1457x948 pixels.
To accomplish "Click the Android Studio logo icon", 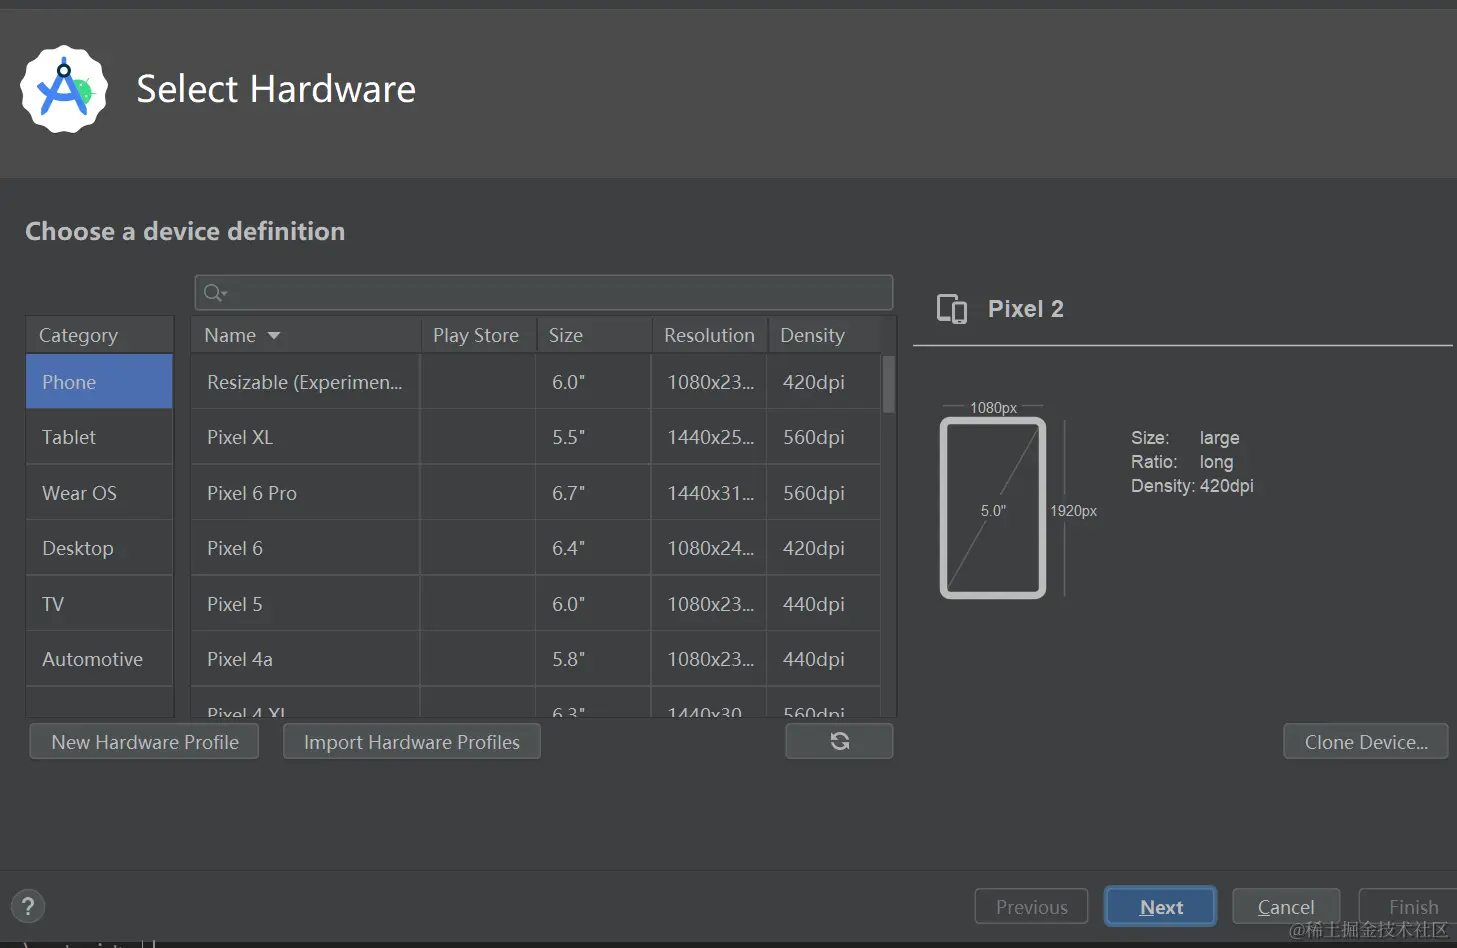I will (x=64, y=89).
